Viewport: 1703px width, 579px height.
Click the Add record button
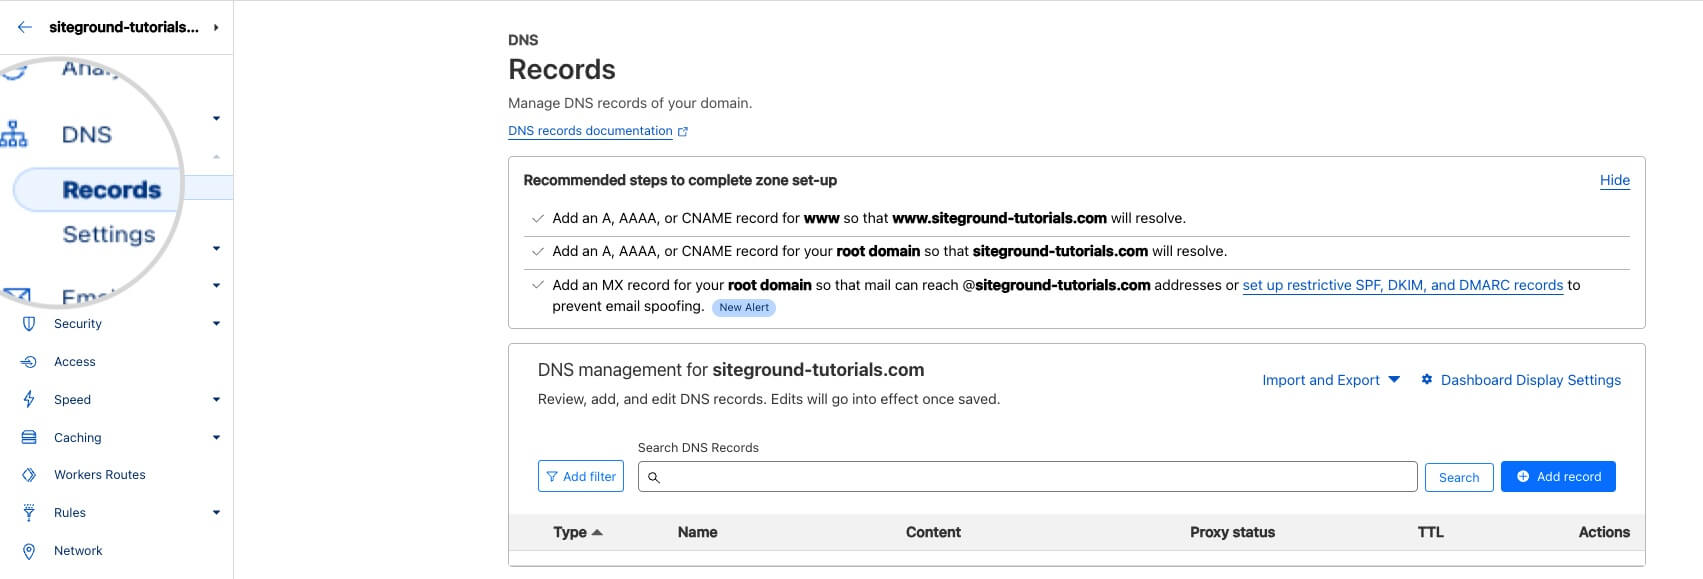[1558, 476]
